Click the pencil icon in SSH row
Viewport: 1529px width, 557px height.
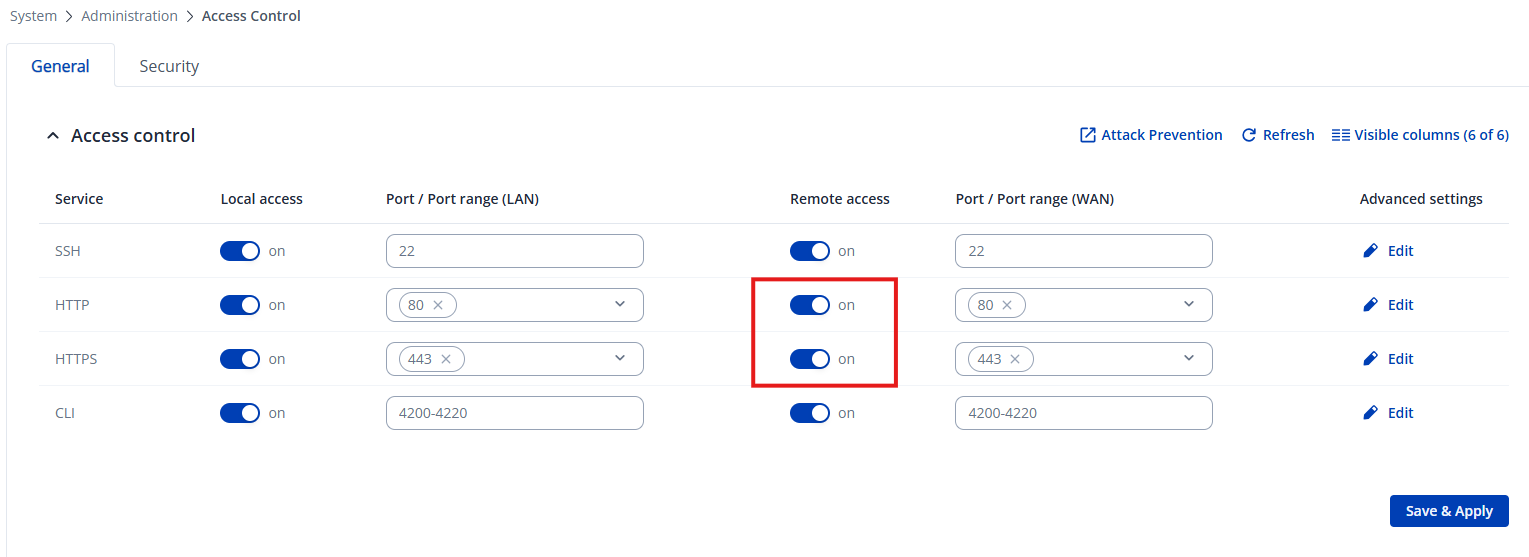(x=1370, y=251)
